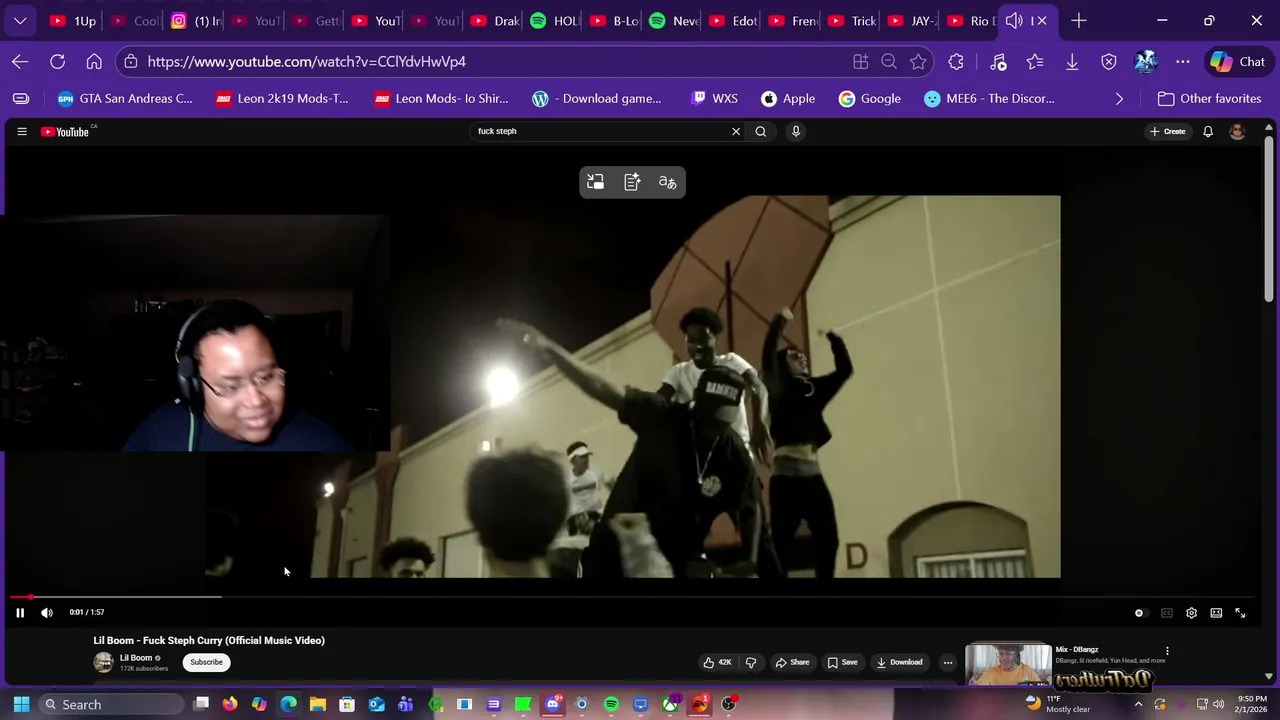
Task: Clear the YouTube search box text
Action: coord(736,131)
